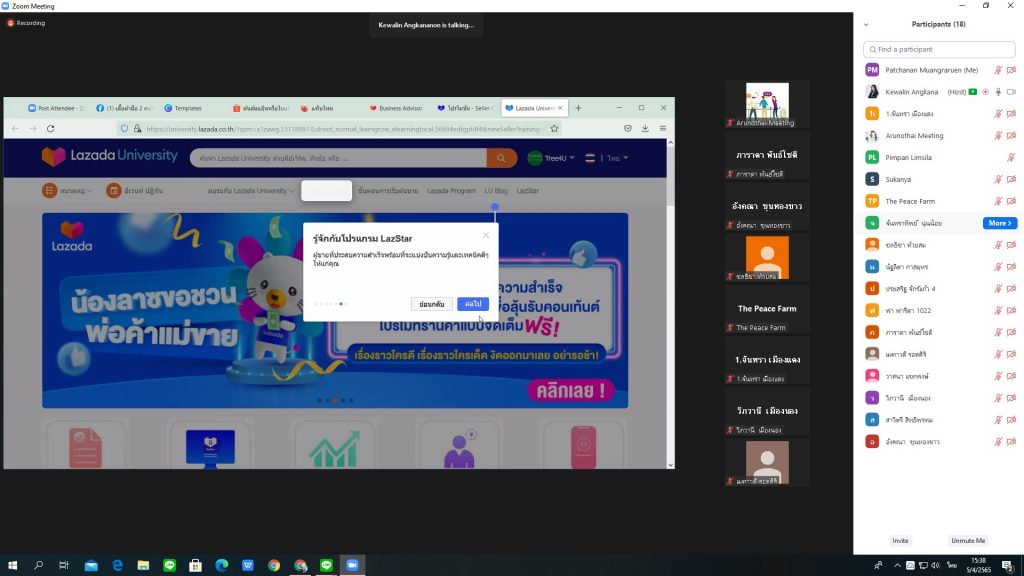1024x576 pixels.
Task: Click the banner carousel dots indicator
Action: (x=335, y=400)
